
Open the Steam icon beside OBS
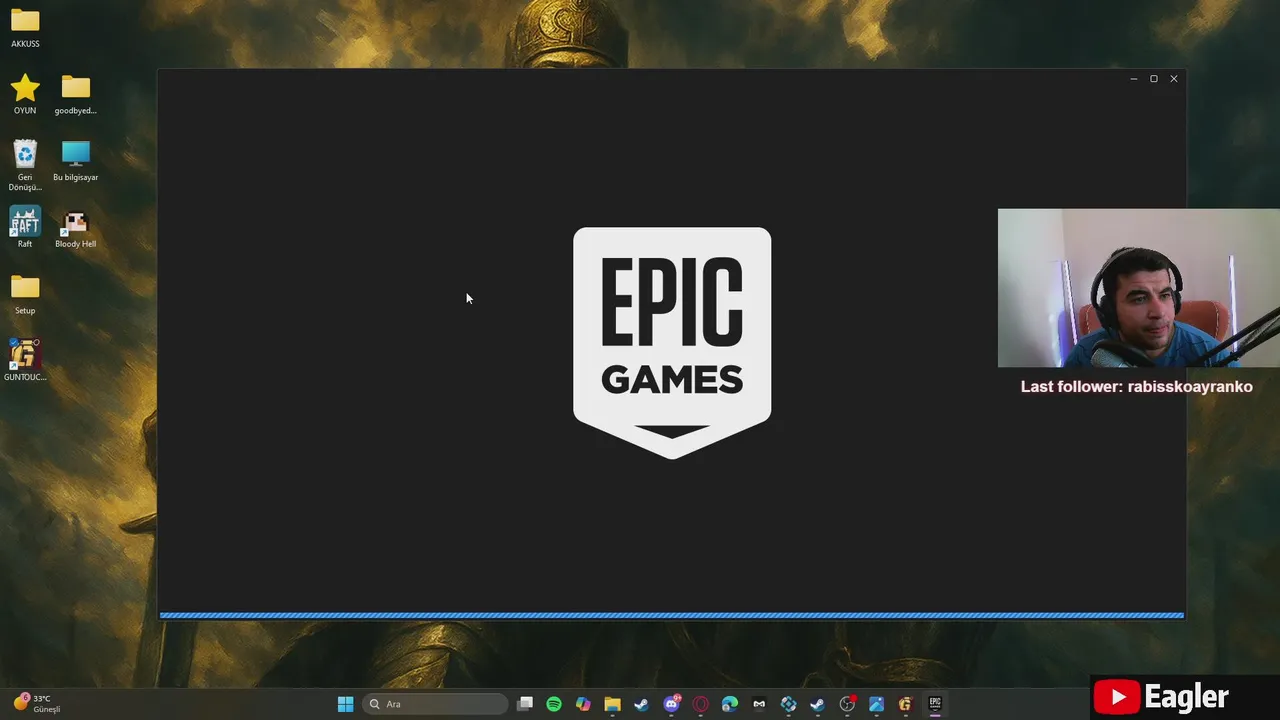pyautogui.click(x=817, y=704)
